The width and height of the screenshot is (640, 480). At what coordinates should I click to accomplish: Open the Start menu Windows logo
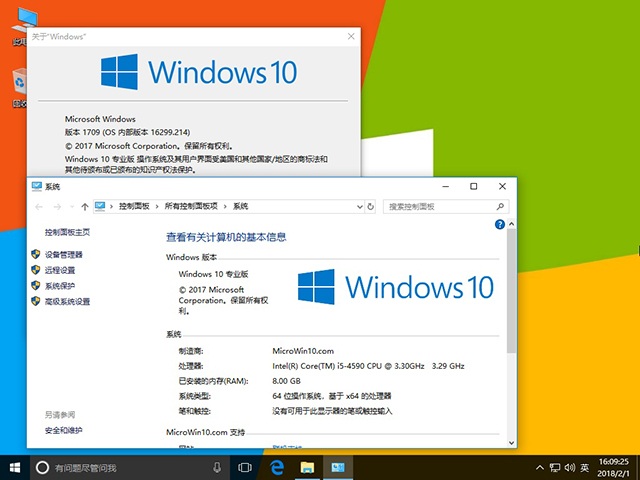tap(15, 468)
